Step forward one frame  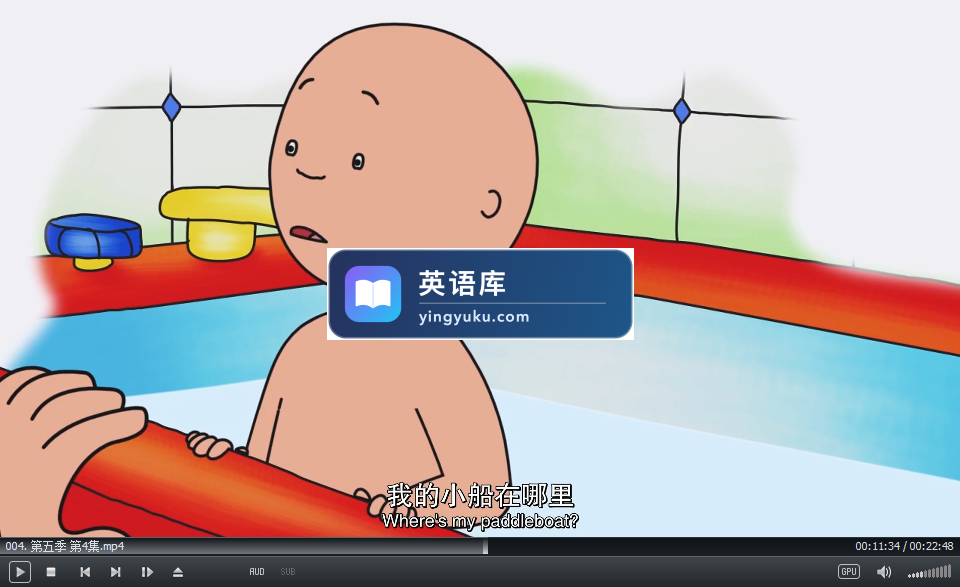[x=147, y=572]
